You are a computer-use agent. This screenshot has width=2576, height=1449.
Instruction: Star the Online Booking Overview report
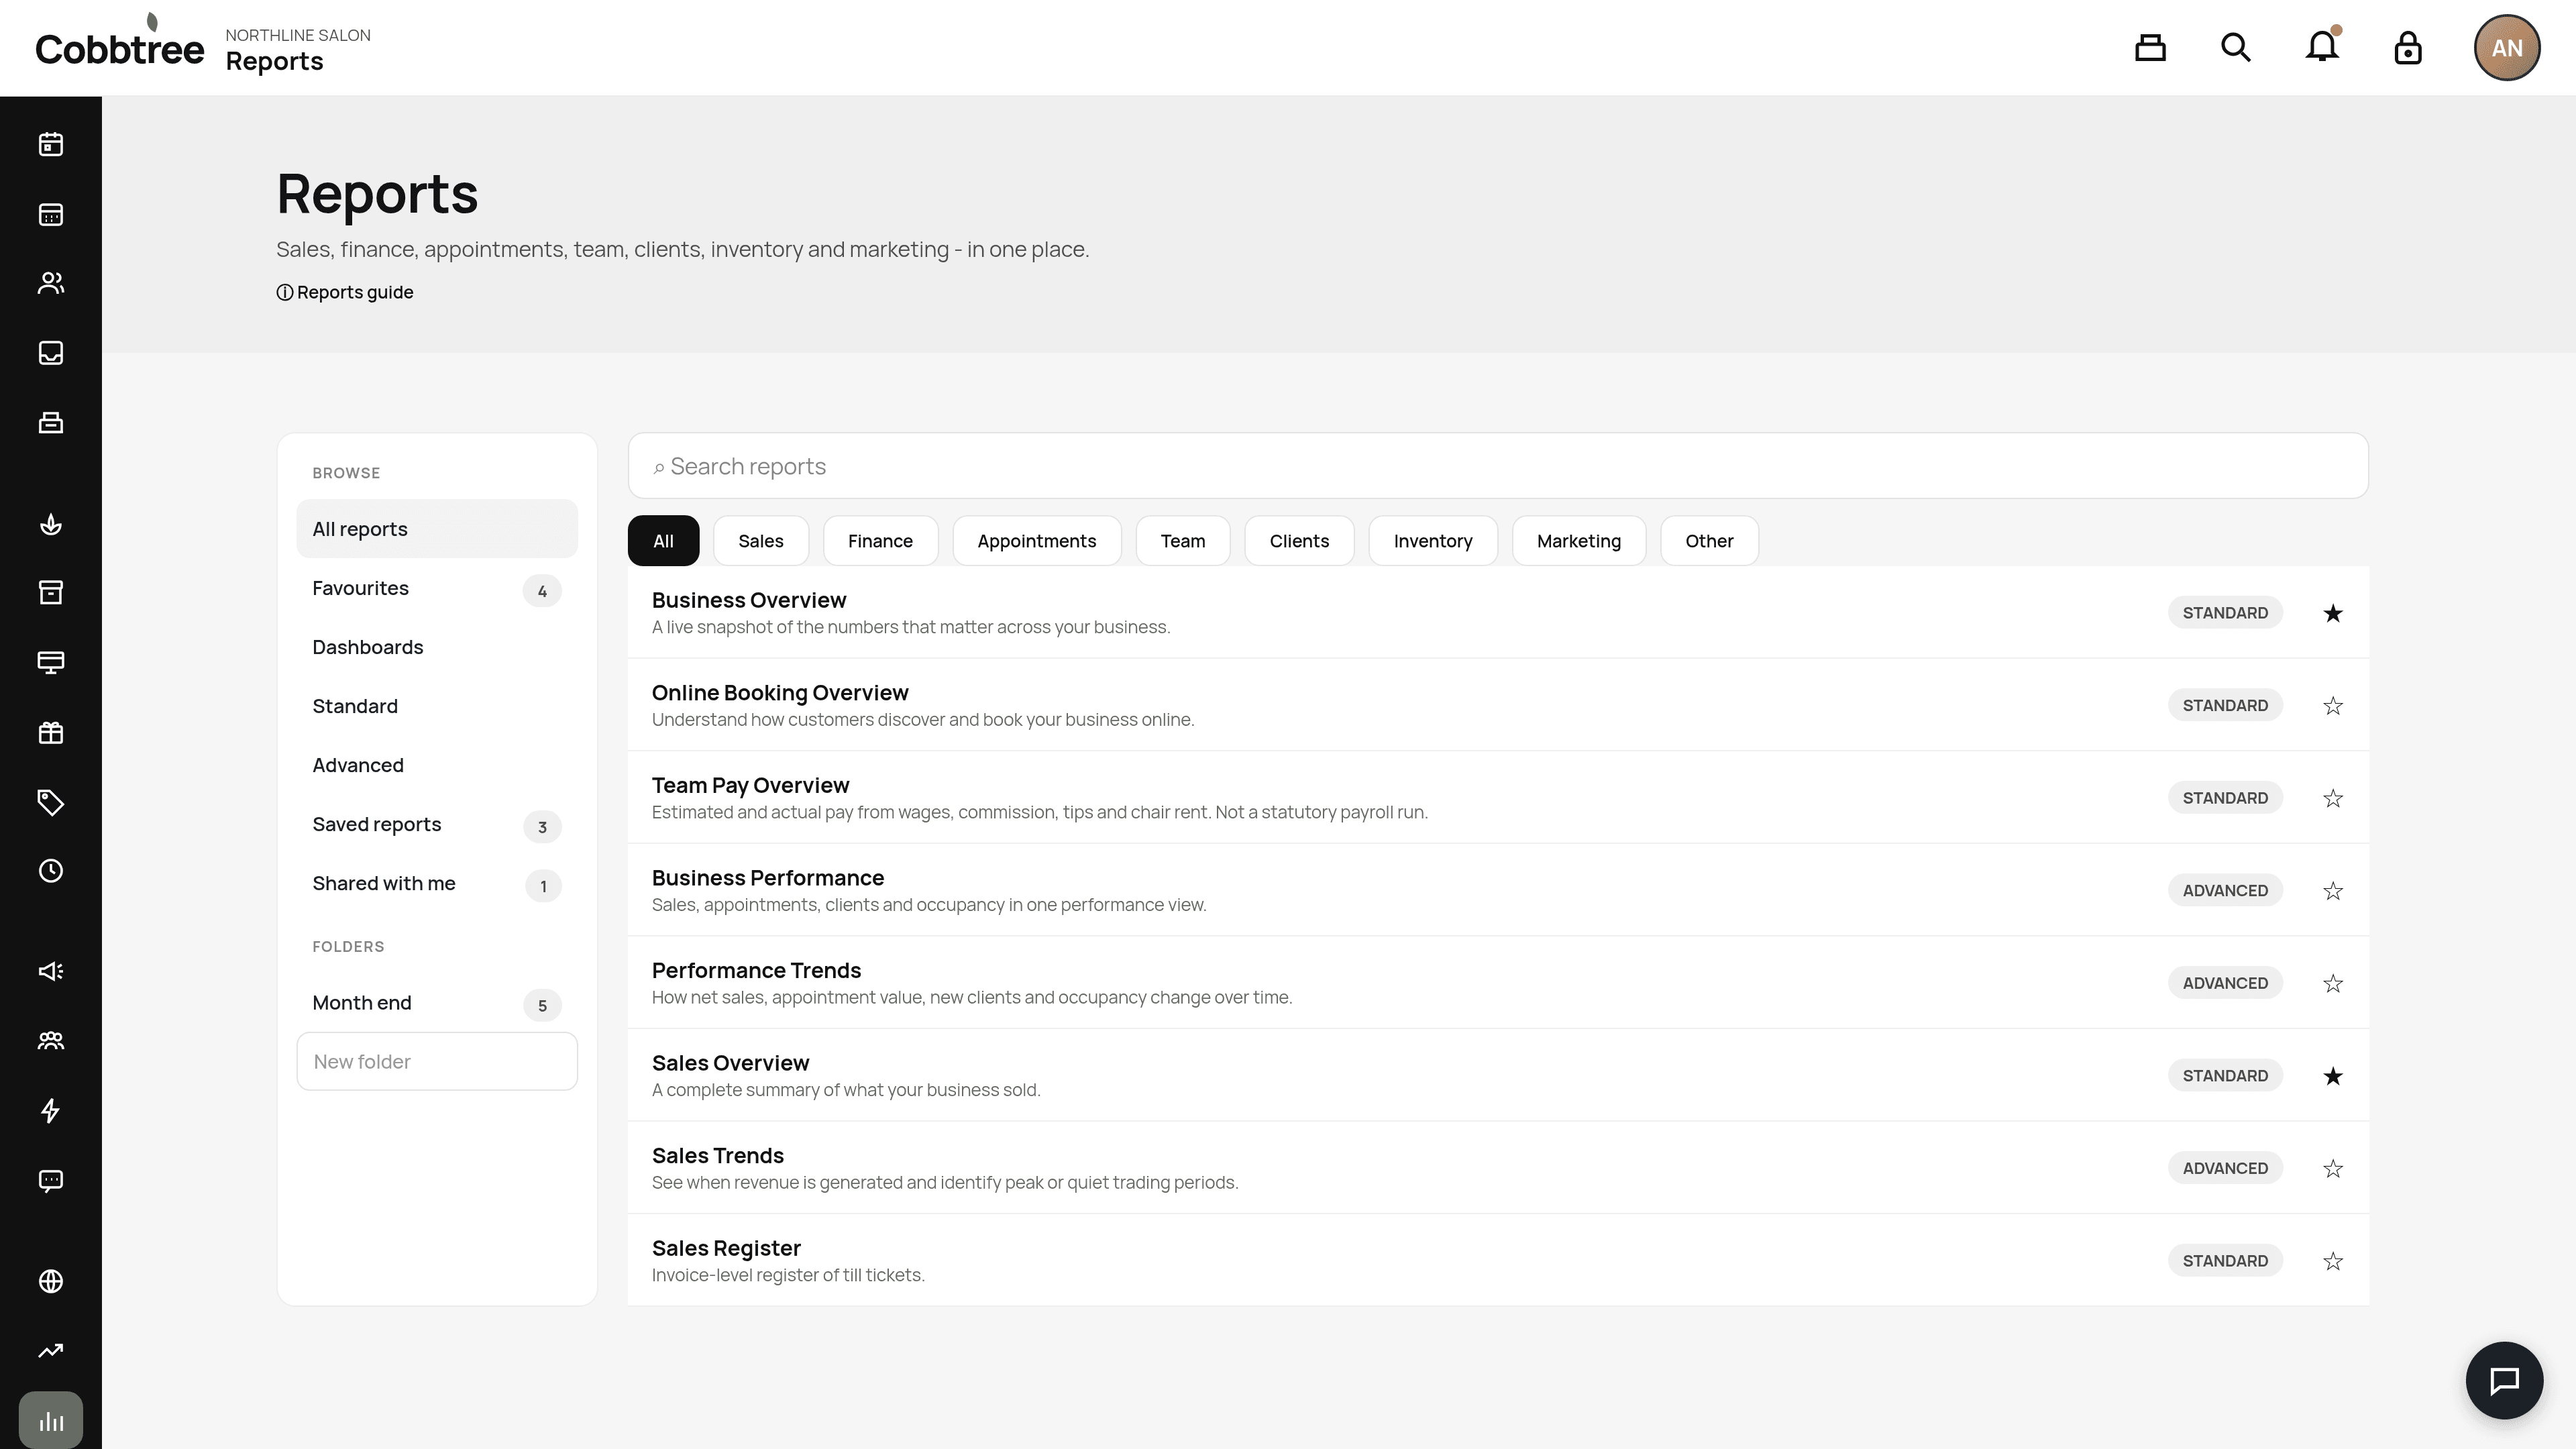2333,706
